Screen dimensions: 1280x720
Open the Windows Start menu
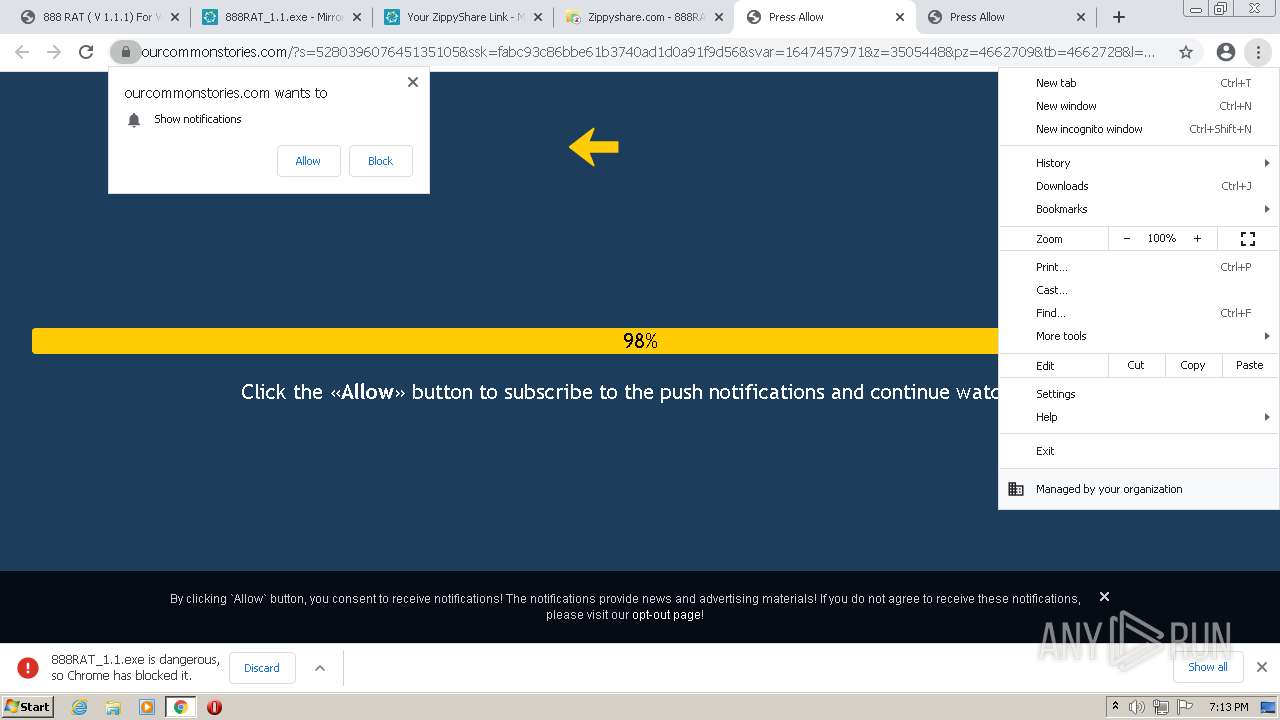click(28, 707)
